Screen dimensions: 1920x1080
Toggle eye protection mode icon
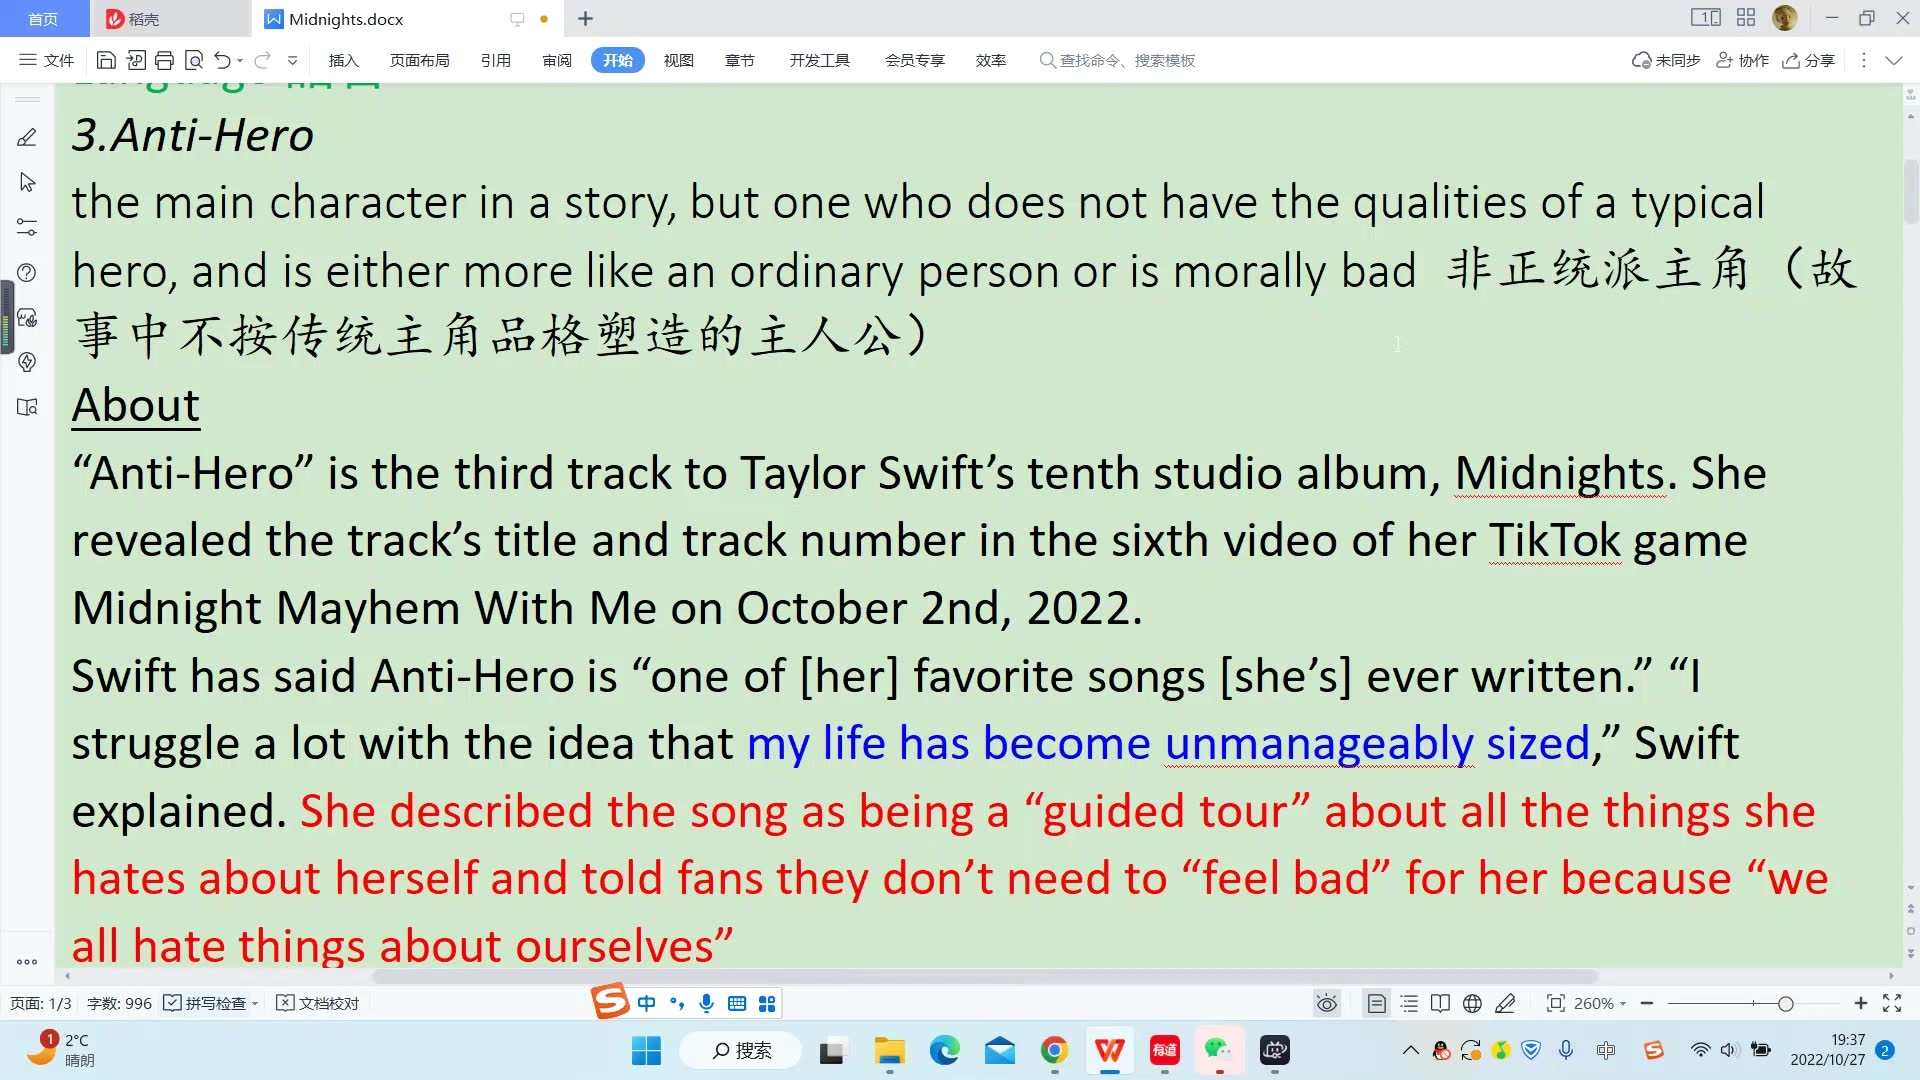tap(1327, 1003)
